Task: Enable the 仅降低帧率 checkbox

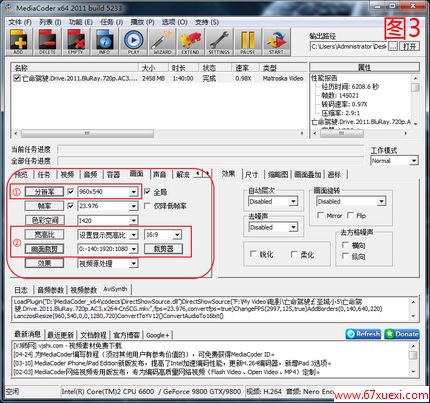Action: pyautogui.click(x=147, y=206)
